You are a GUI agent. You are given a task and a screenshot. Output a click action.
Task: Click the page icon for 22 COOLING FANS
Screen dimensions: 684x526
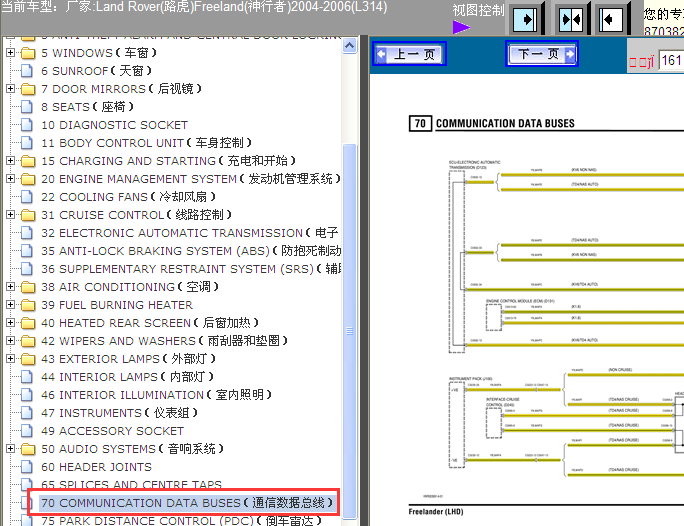pos(27,197)
